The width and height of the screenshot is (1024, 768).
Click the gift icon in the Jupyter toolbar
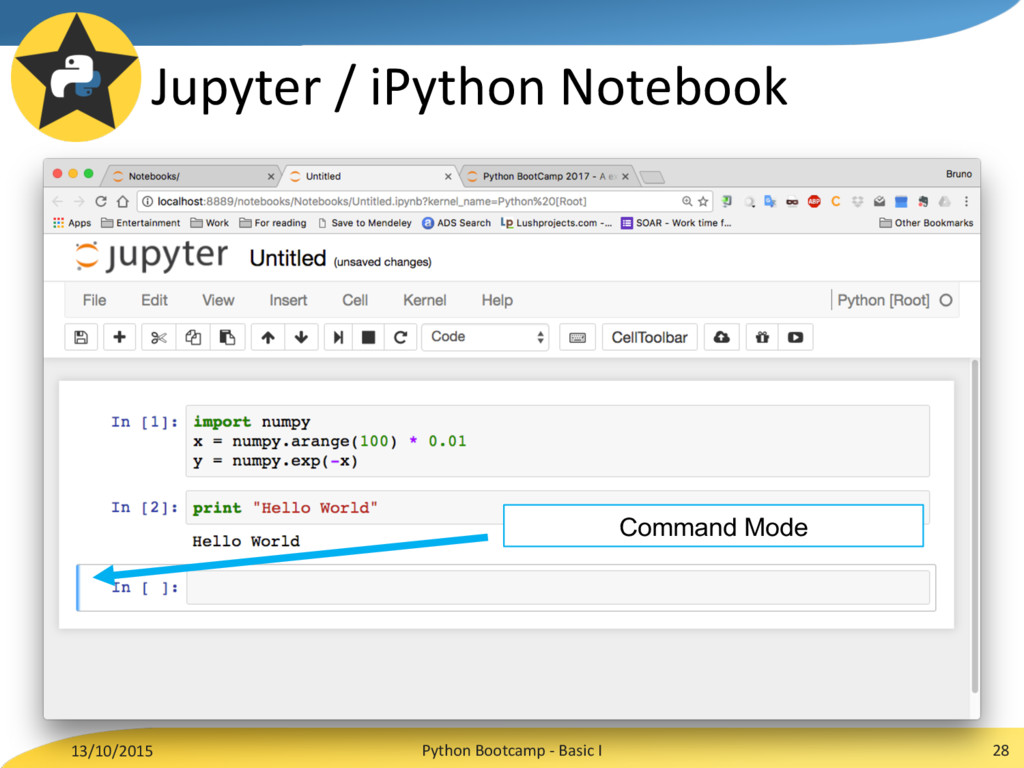pos(762,338)
